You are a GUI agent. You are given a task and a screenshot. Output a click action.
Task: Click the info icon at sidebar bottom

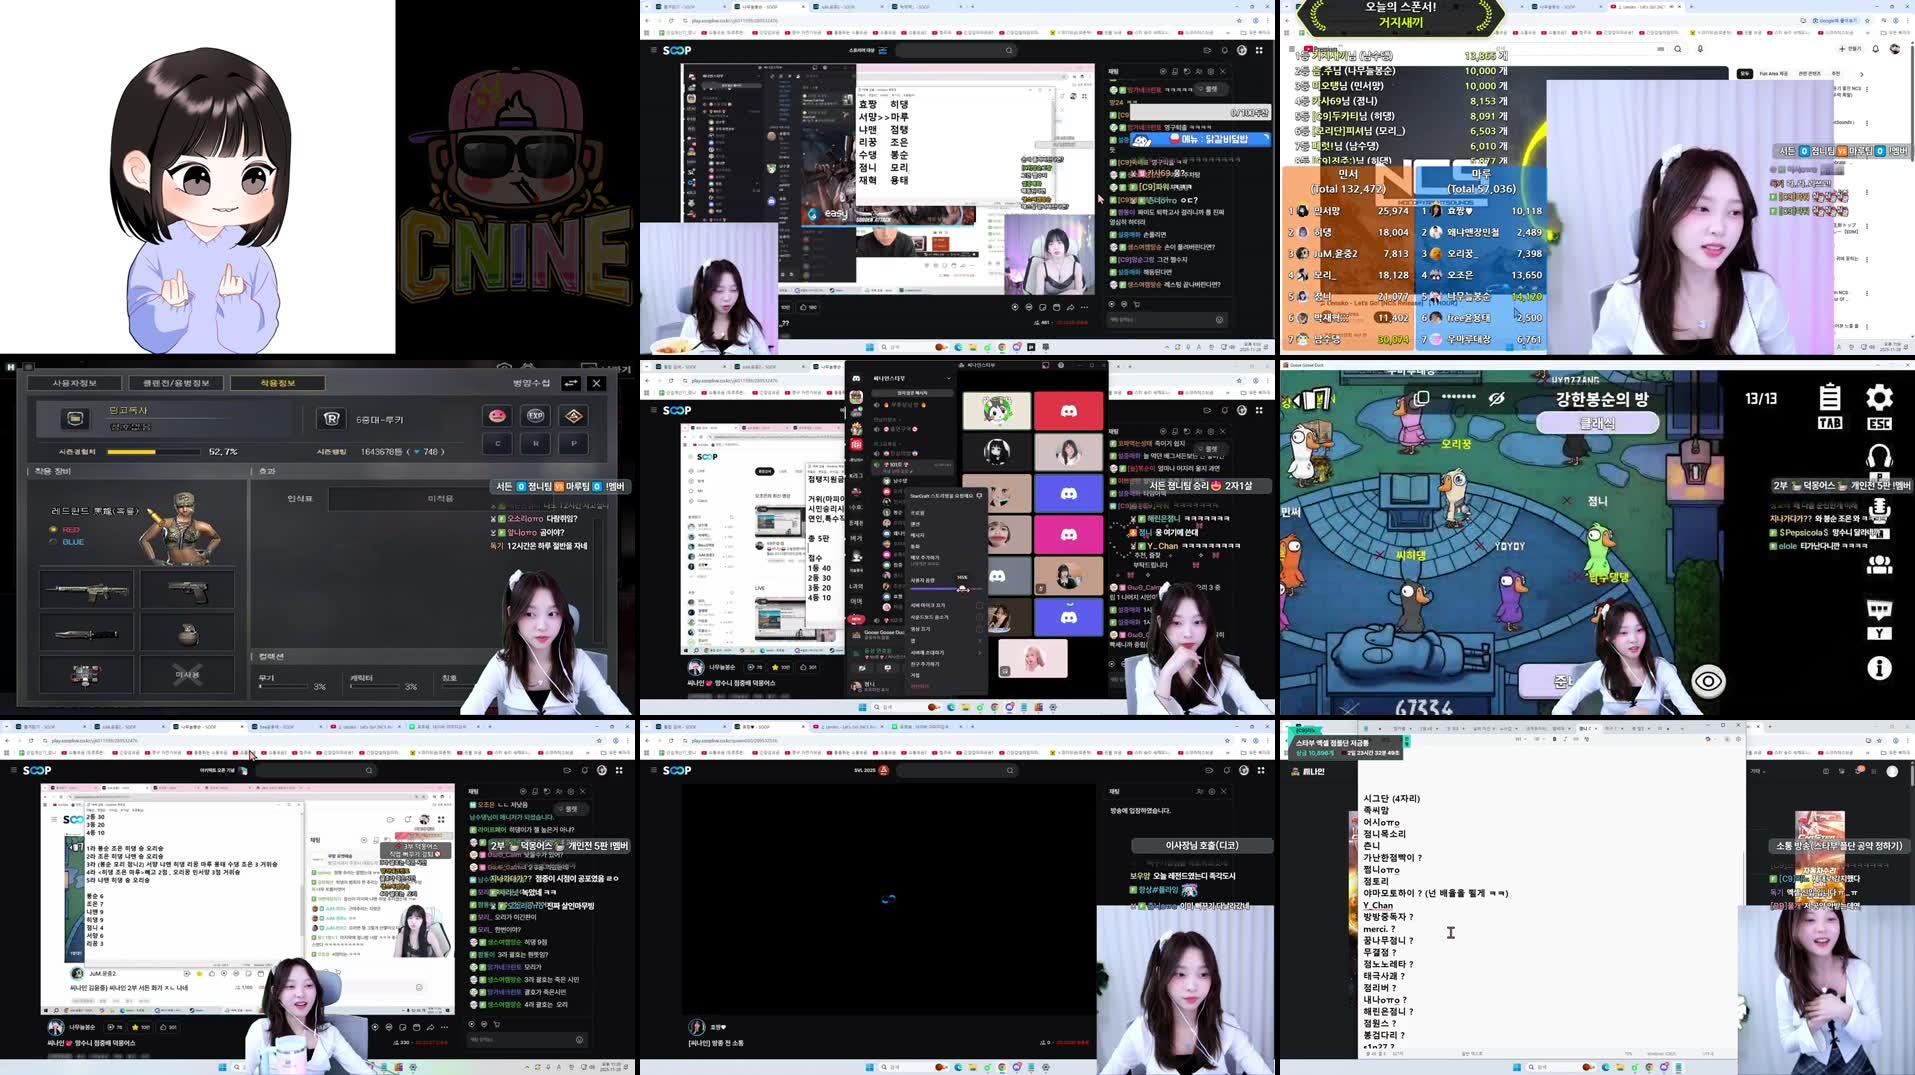[1880, 667]
